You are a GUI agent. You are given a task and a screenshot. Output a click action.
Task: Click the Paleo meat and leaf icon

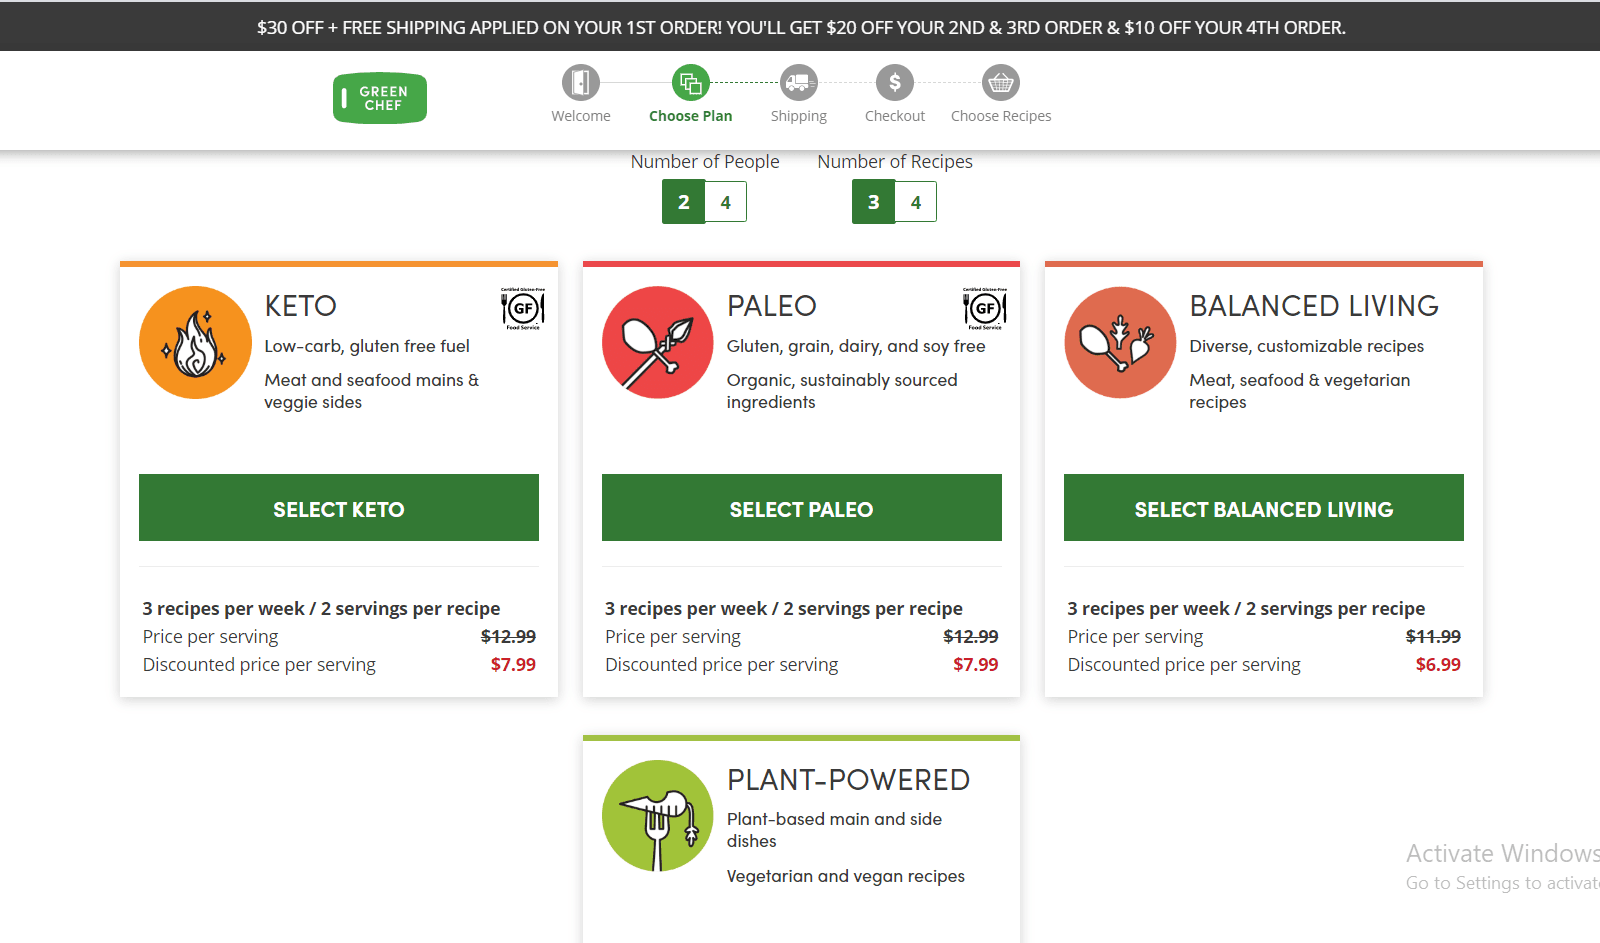pyautogui.click(x=658, y=342)
